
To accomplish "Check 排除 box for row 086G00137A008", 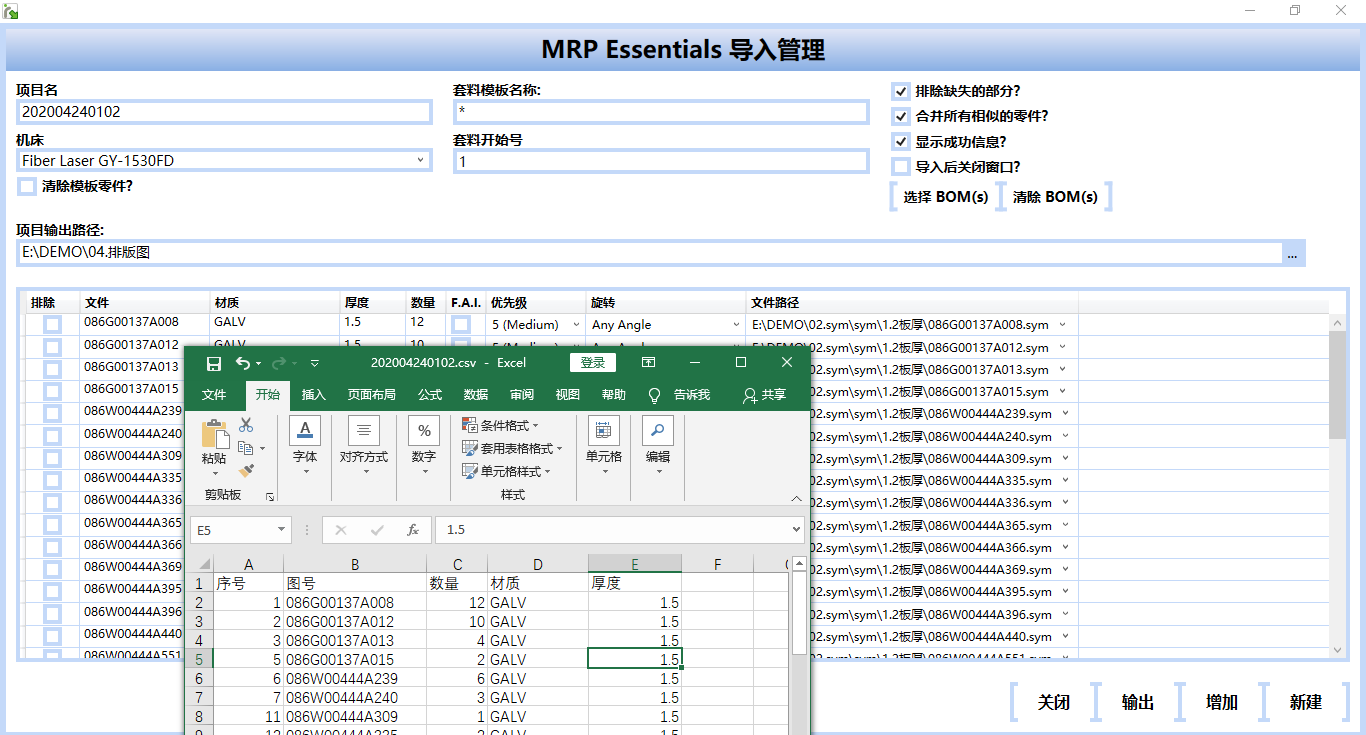I will pyautogui.click(x=52, y=324).
